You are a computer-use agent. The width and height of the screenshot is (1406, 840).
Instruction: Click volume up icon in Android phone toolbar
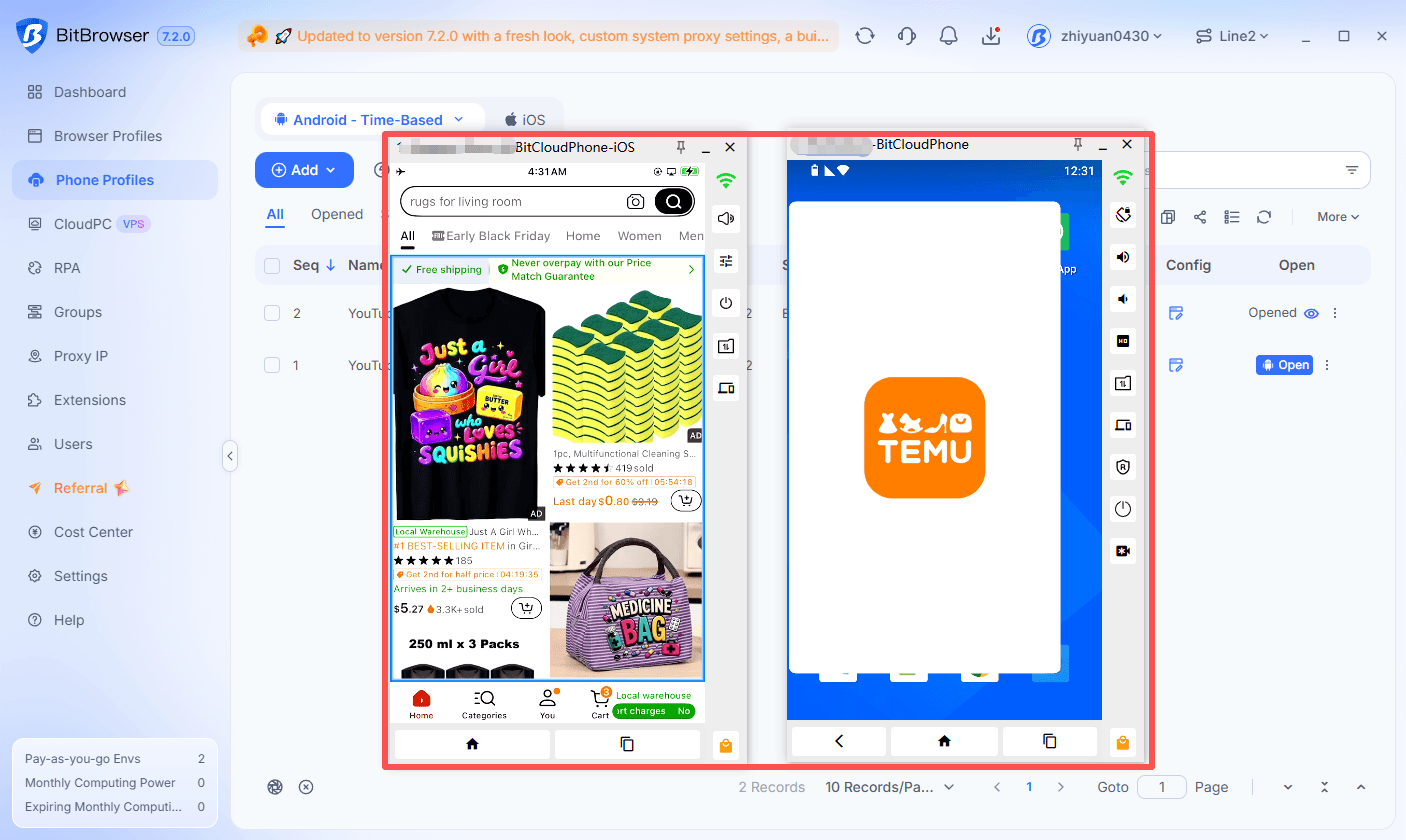click(x=1123, y=257)
